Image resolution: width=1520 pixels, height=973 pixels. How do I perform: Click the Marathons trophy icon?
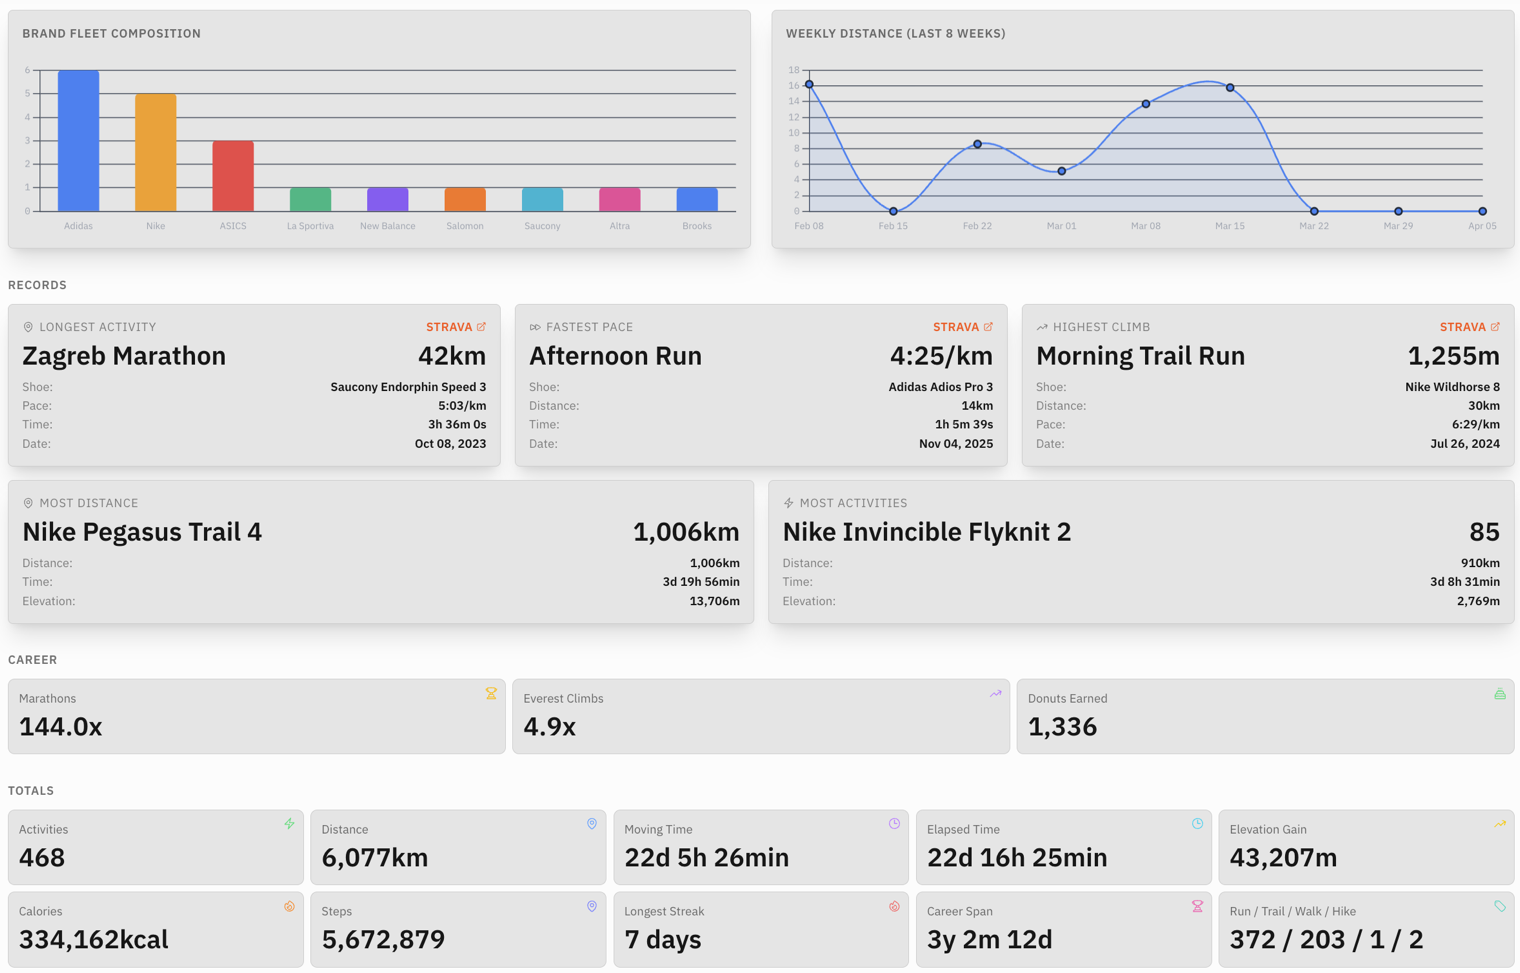[491, 693]
